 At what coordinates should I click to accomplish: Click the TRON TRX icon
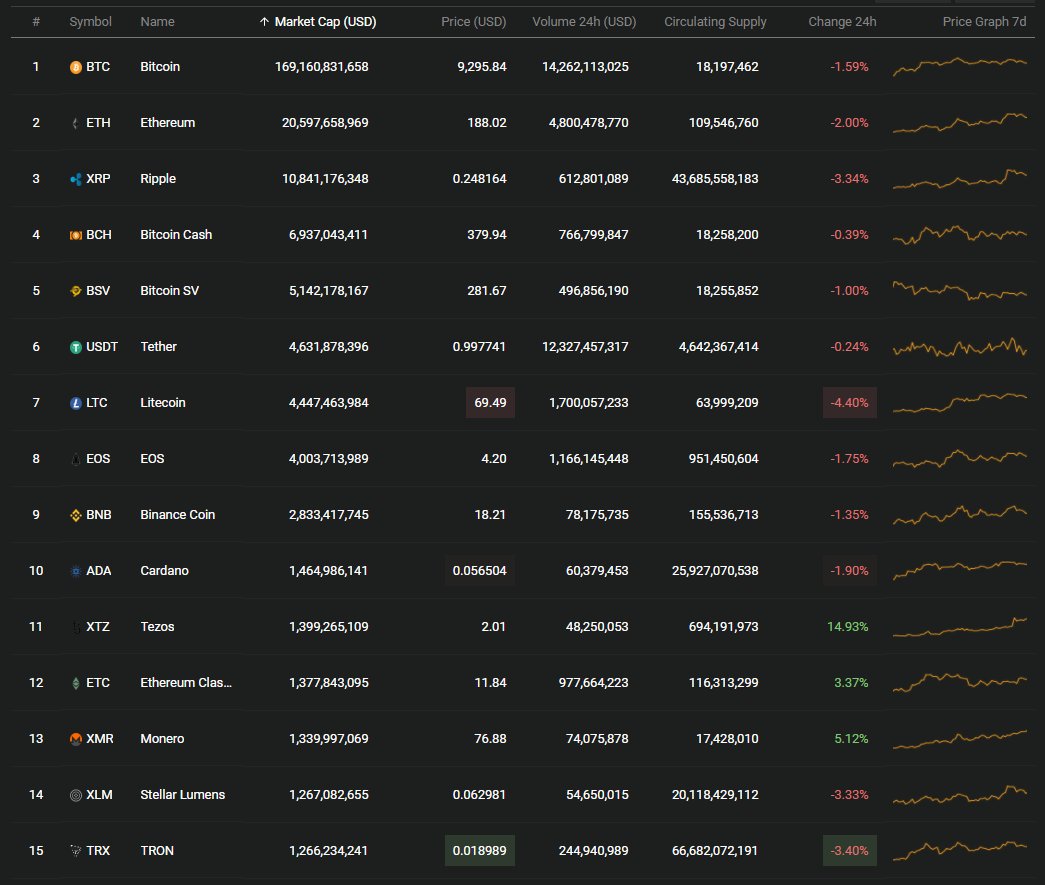click(x=75, y=851)
